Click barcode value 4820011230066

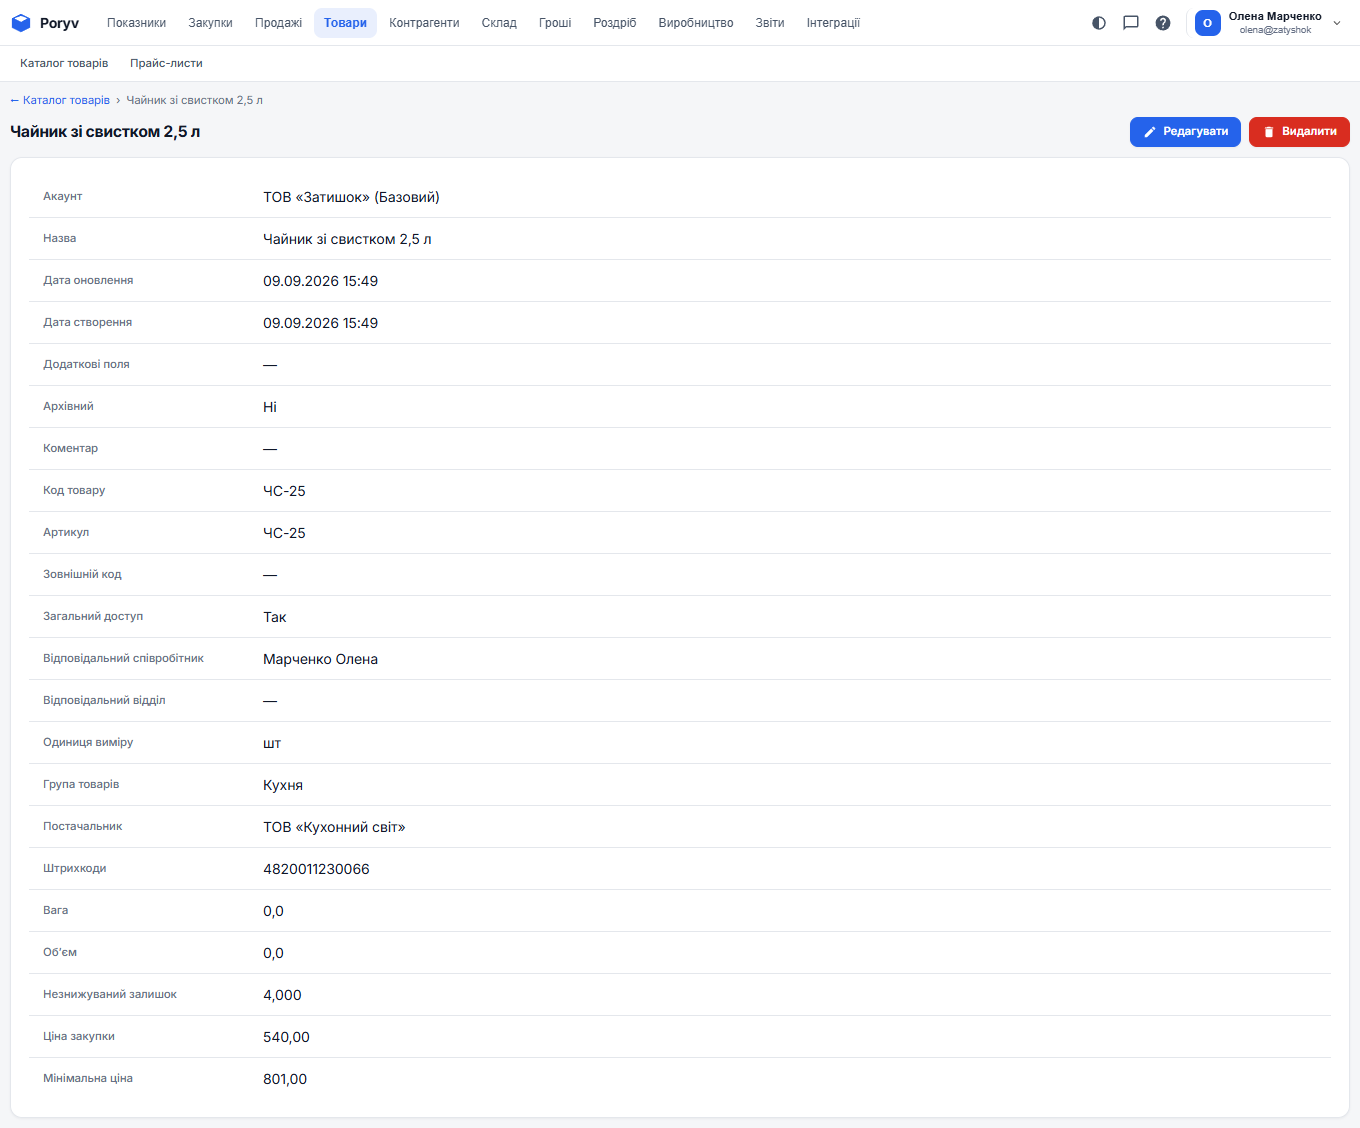(316, 869)
